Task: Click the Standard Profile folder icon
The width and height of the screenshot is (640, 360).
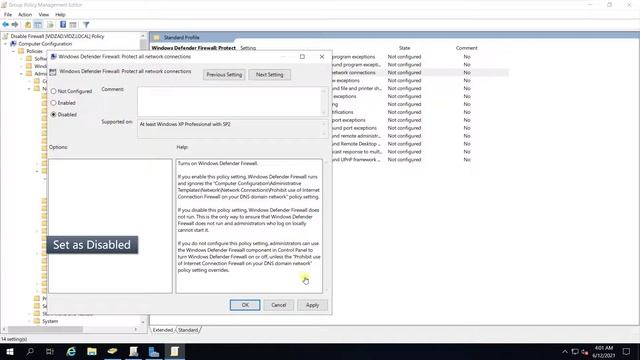Action: [156, 38]
